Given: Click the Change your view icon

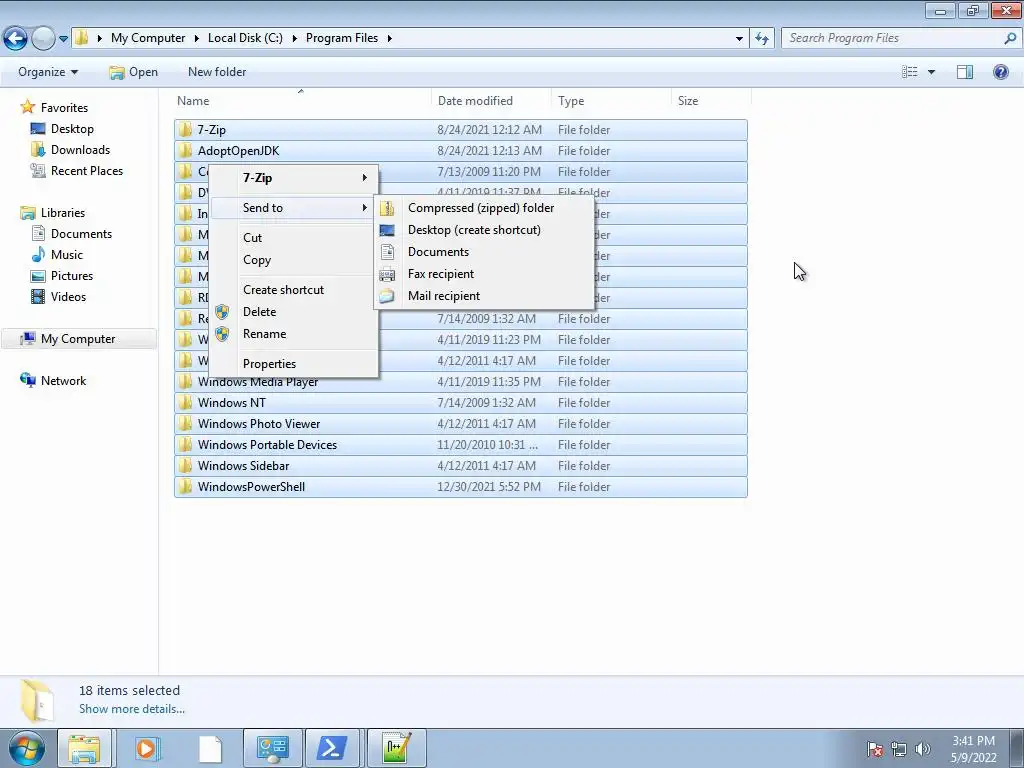Looking at the screenshot, I should [x=910, y=72].
